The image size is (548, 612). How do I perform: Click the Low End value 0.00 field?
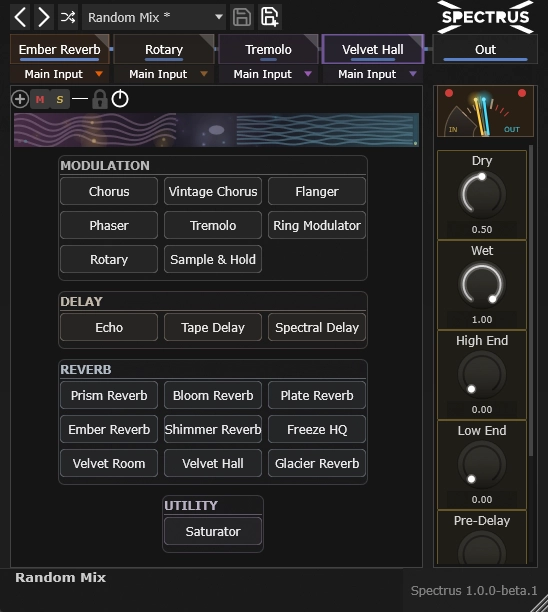pos(482,499)
